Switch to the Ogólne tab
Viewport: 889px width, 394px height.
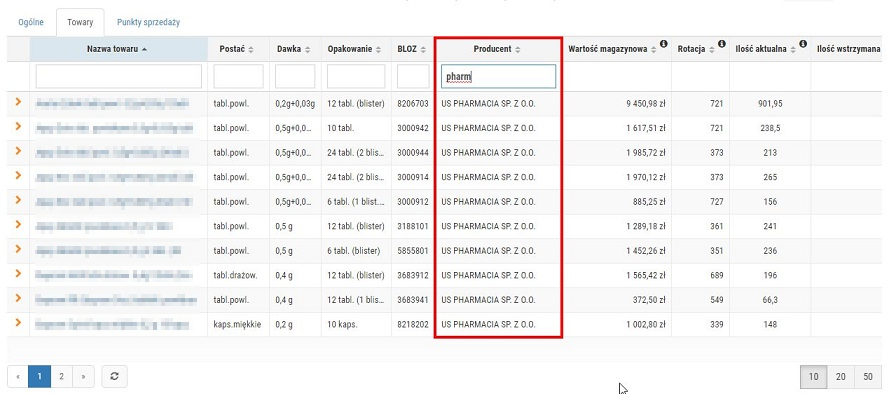point(31,23)
